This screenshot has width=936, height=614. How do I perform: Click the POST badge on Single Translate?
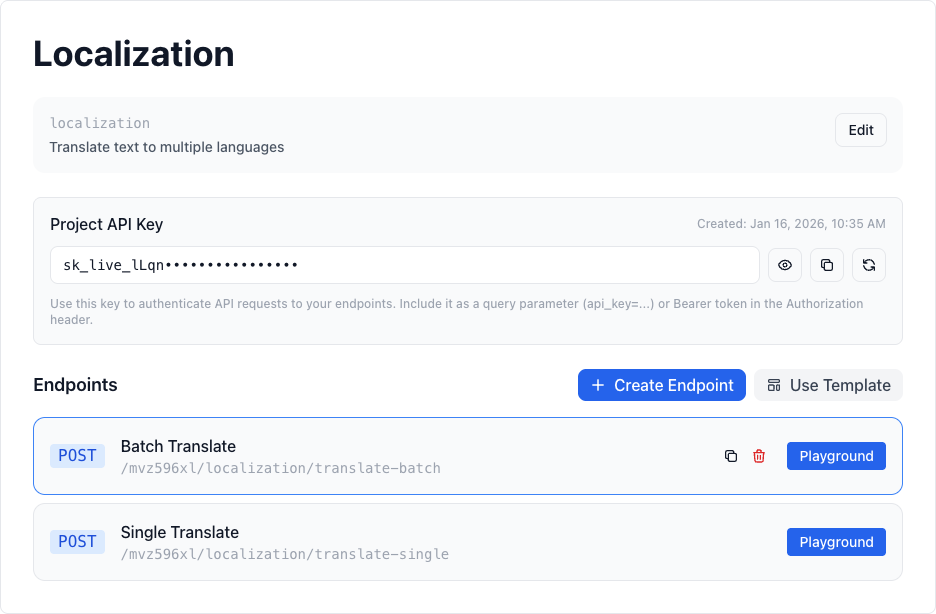(x=77, y=542)
